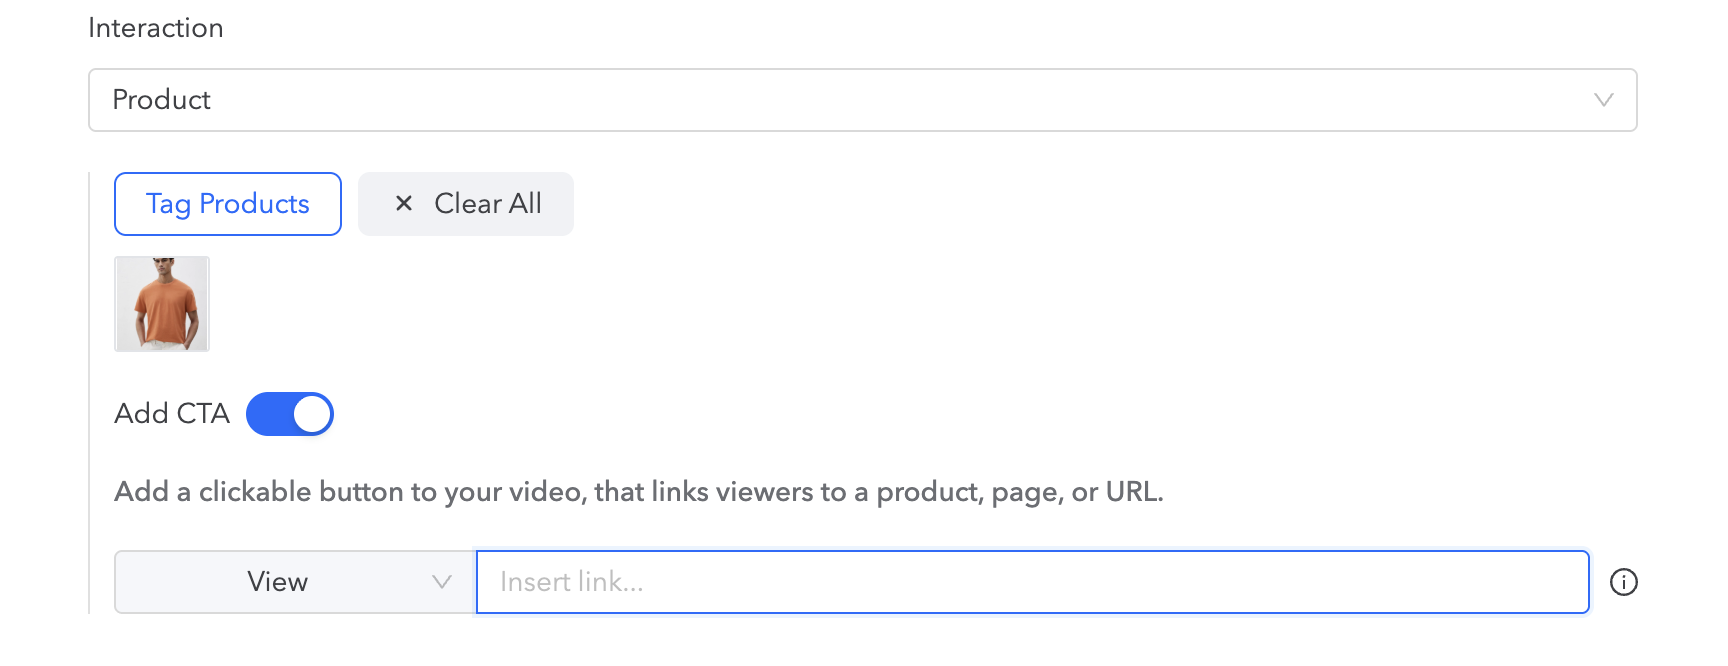The width and height of the screenshot is (1728, 666).
Task: Click the View label in CTA selector
Action: click(277, 582)
